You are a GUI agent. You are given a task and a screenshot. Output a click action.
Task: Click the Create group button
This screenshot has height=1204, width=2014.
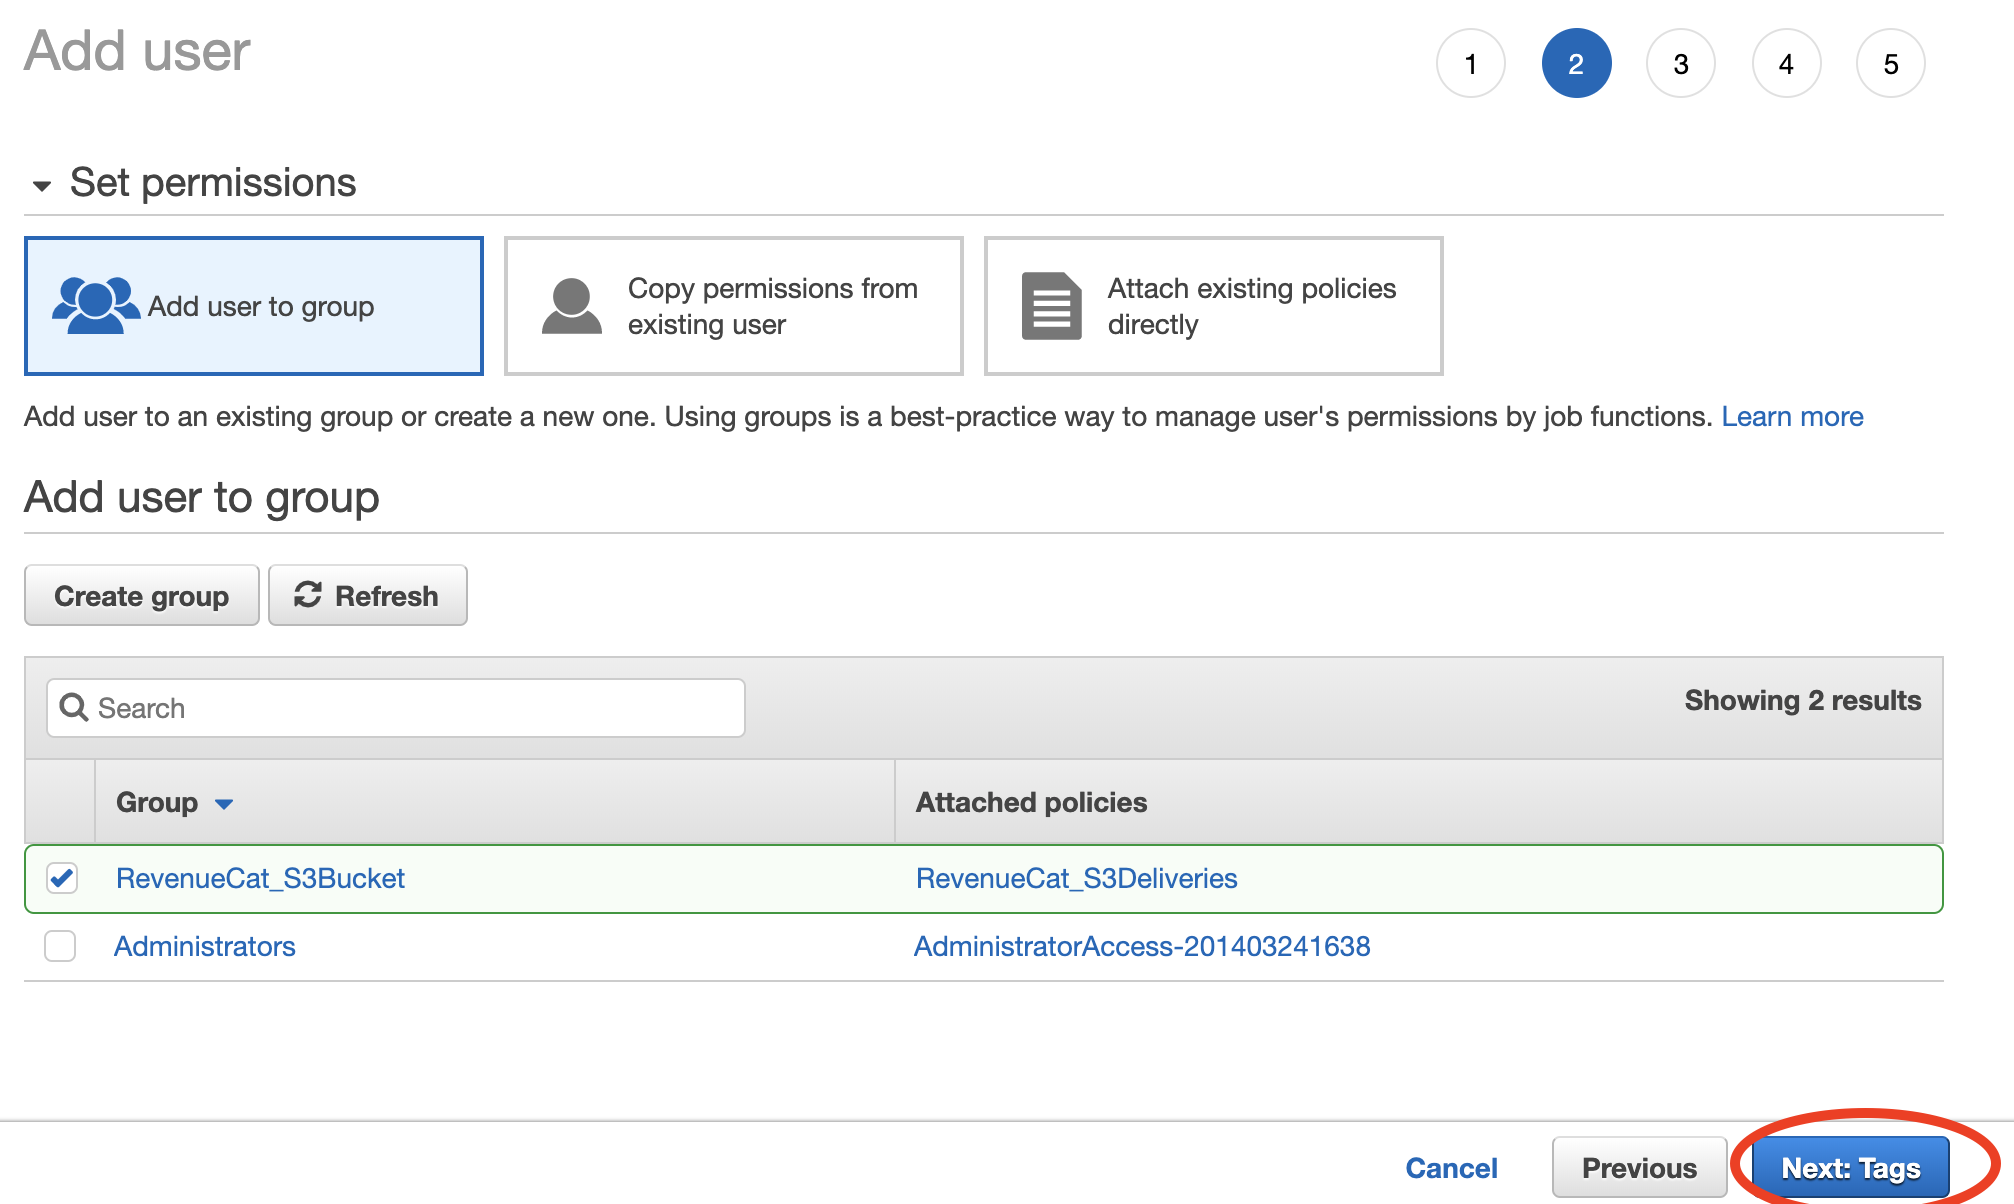141,595
